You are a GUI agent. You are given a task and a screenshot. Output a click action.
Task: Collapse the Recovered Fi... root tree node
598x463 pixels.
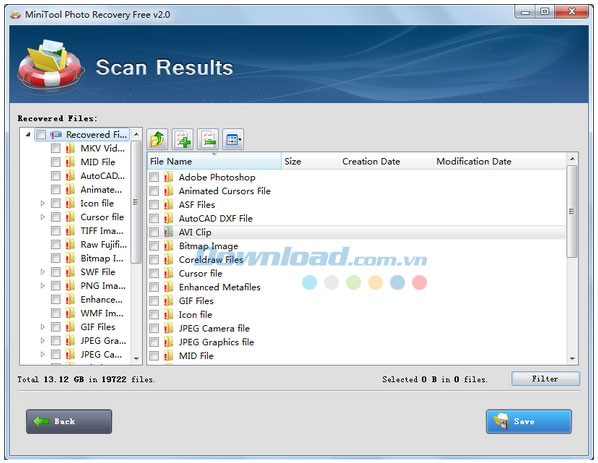tap(28, 134)
